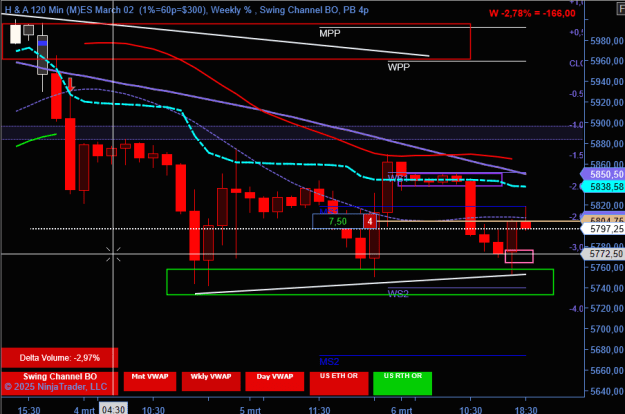Click the 5797,25 current price marker
Screen dimensions: 625x414
(x=603, y=229)
